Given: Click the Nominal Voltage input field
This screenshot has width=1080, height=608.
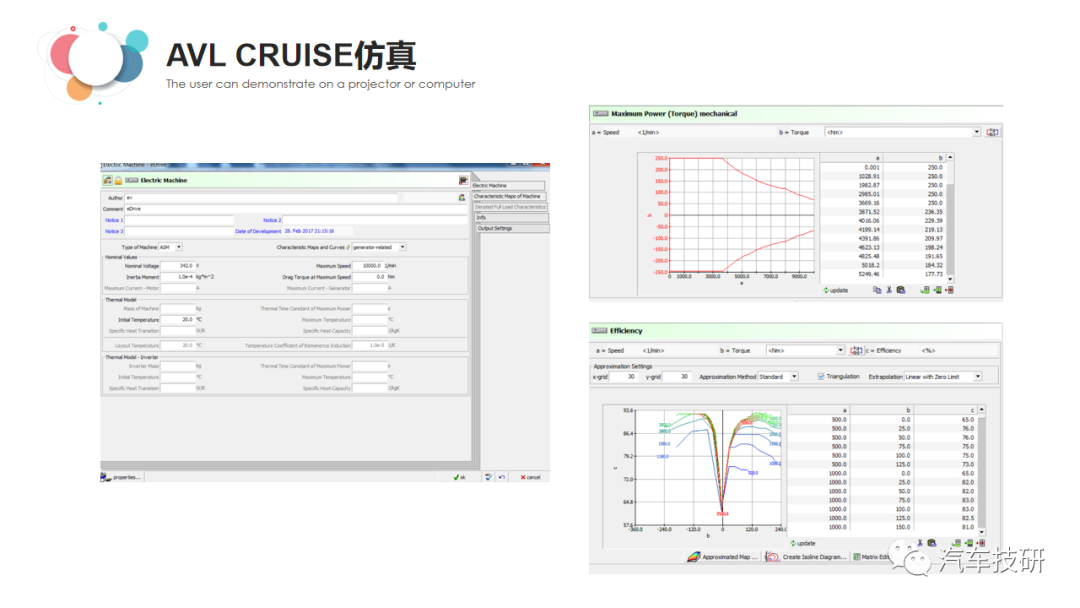Looking at the screenshot, I should (x=178, y=266).
